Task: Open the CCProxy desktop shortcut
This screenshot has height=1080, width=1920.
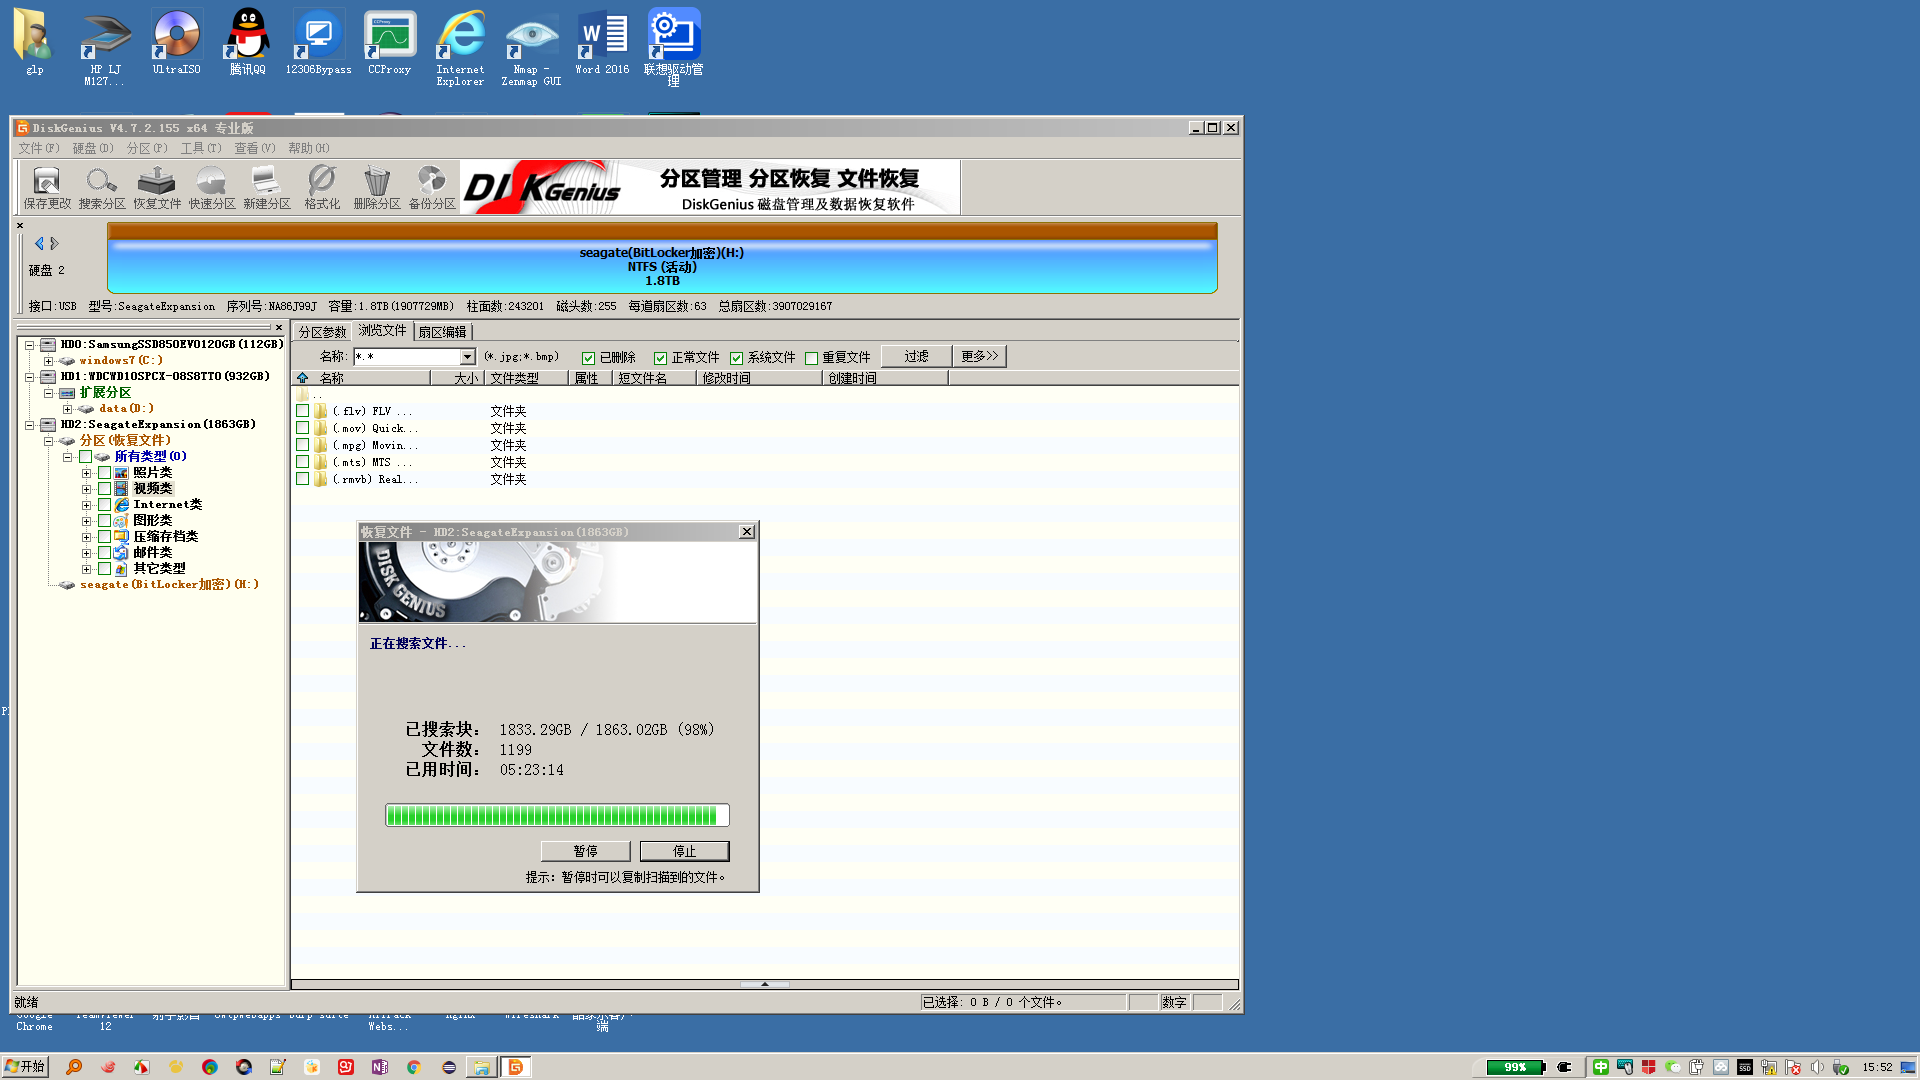Action: (390, 43)
